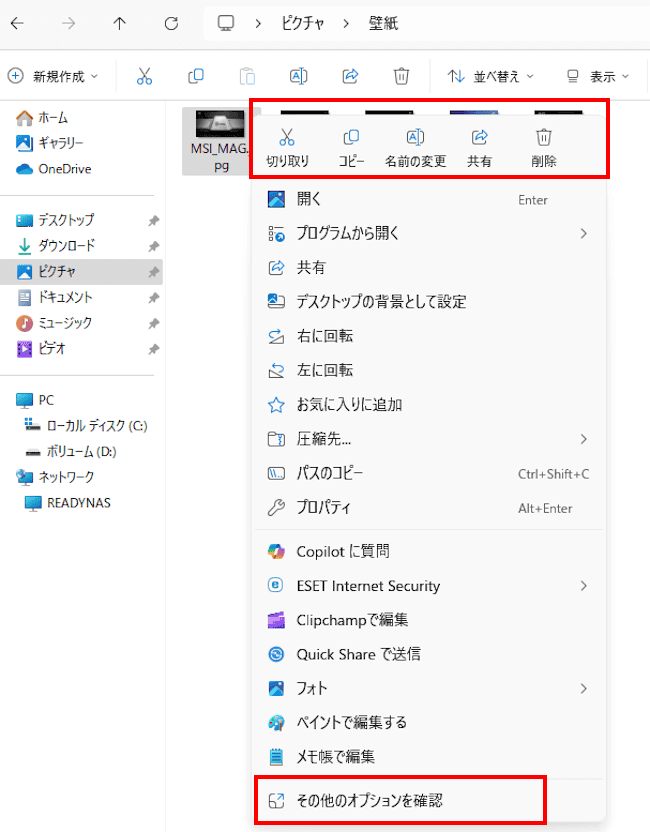This screenshot has width=650, height=832.
Task: Open ギャラリー in the navigation pane
Action: (x=50, y=143)
